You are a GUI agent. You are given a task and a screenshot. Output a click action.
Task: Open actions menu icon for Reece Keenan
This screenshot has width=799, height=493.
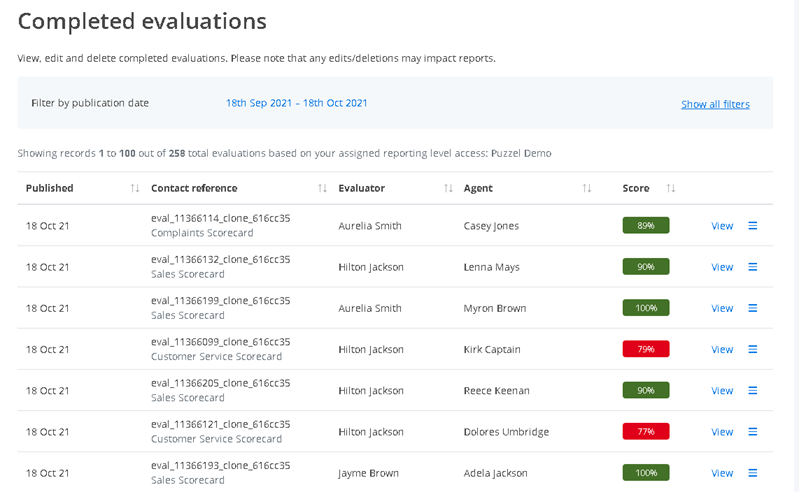(753, 390)
